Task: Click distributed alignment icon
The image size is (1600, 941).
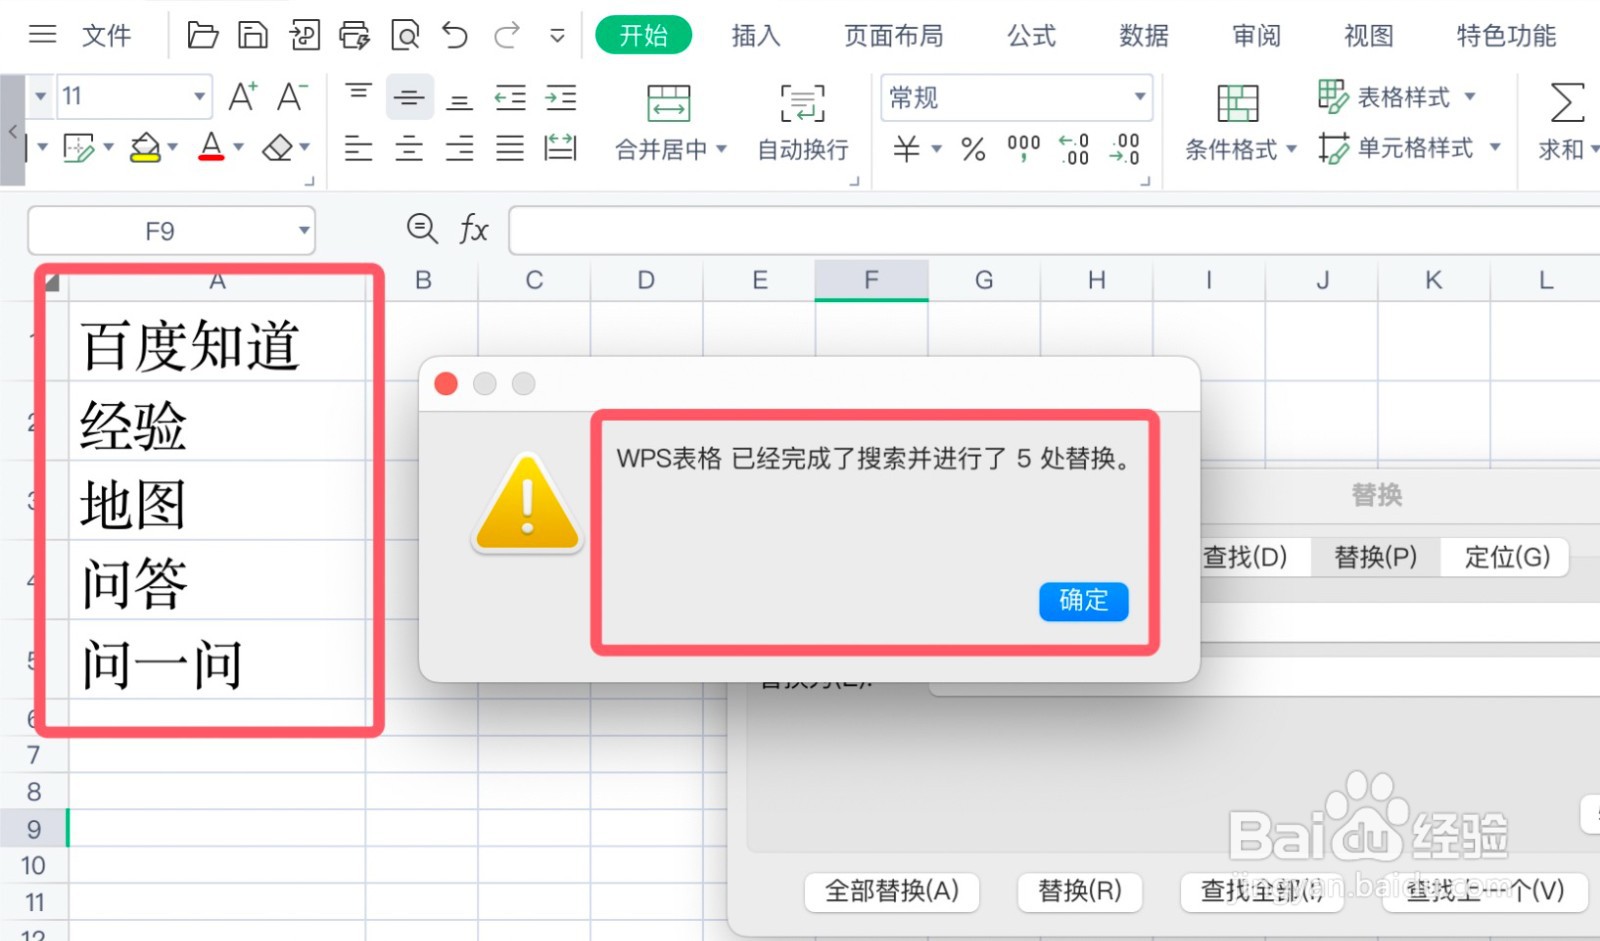Action: [560, 148]
